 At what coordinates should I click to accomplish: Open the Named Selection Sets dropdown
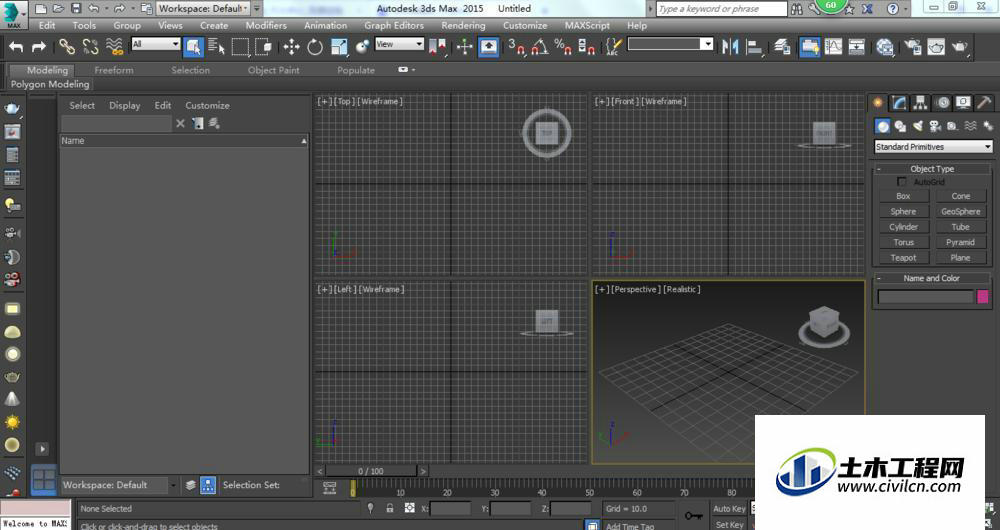pyautogui.click(x=670, y=44)
